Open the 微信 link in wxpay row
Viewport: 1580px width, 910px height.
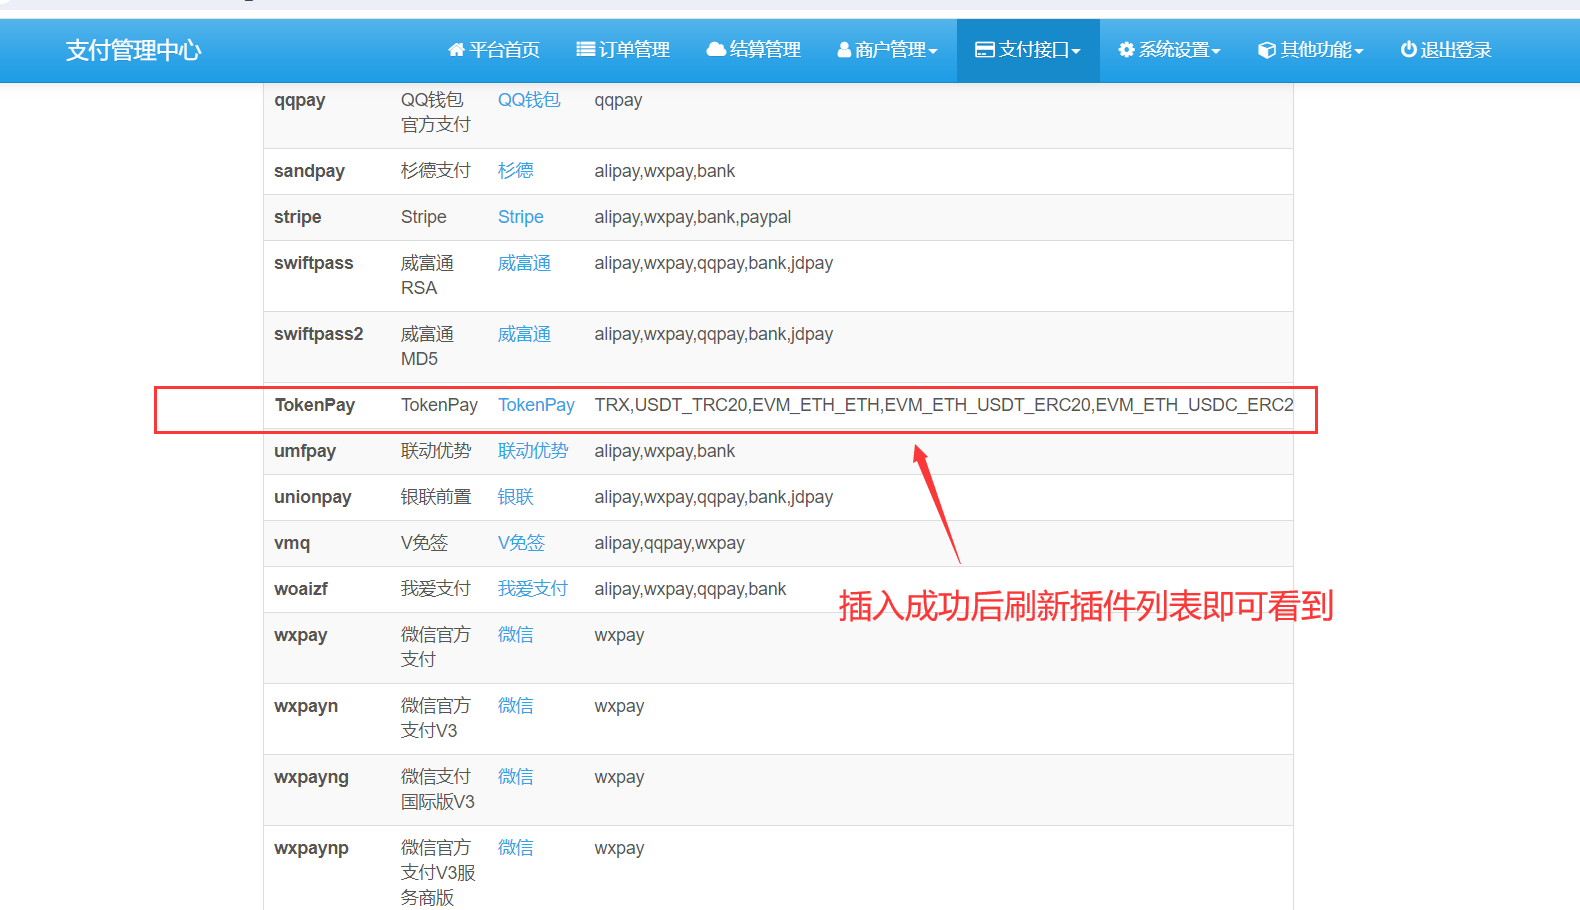(516, 635)
